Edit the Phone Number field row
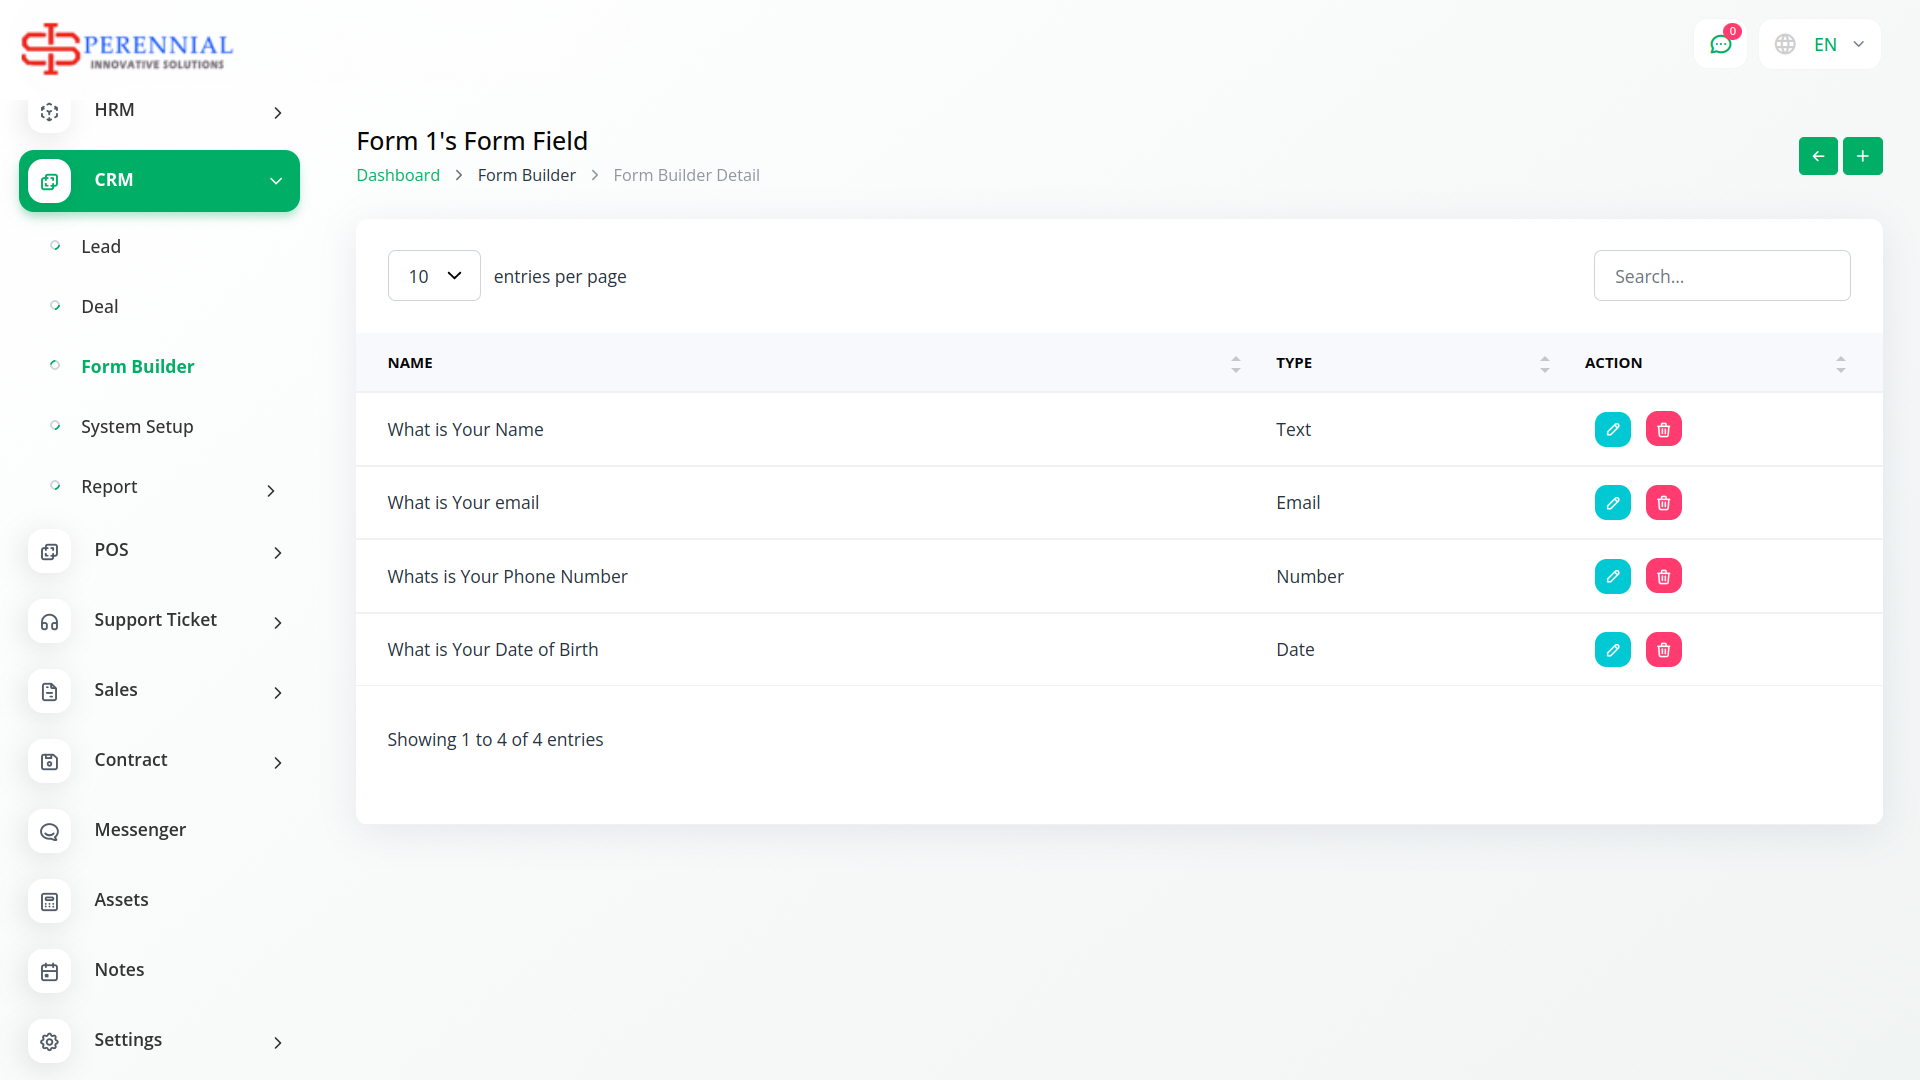Image resolution: width=1920 pixels, height=1080 pixels. 1612,576
